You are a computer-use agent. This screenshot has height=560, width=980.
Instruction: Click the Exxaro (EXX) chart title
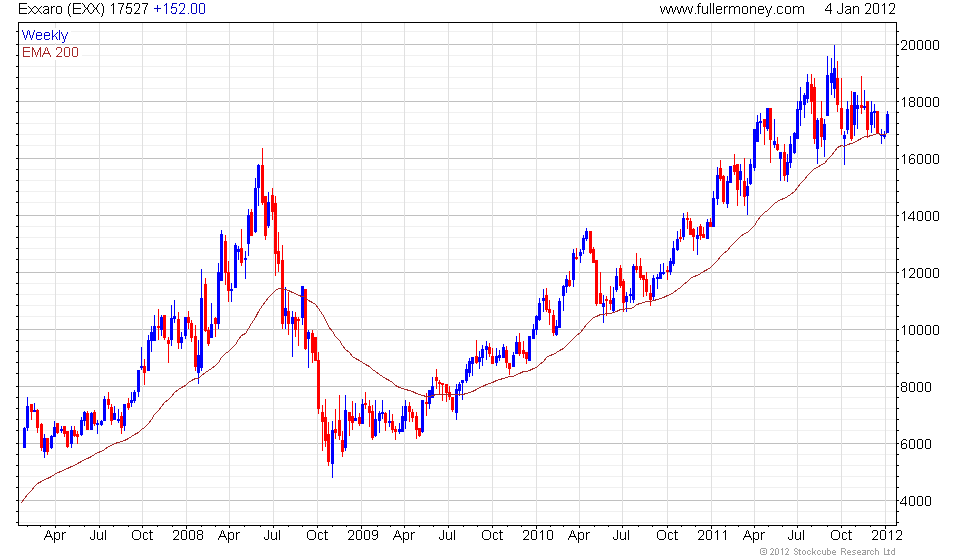[x=62, y=9]
